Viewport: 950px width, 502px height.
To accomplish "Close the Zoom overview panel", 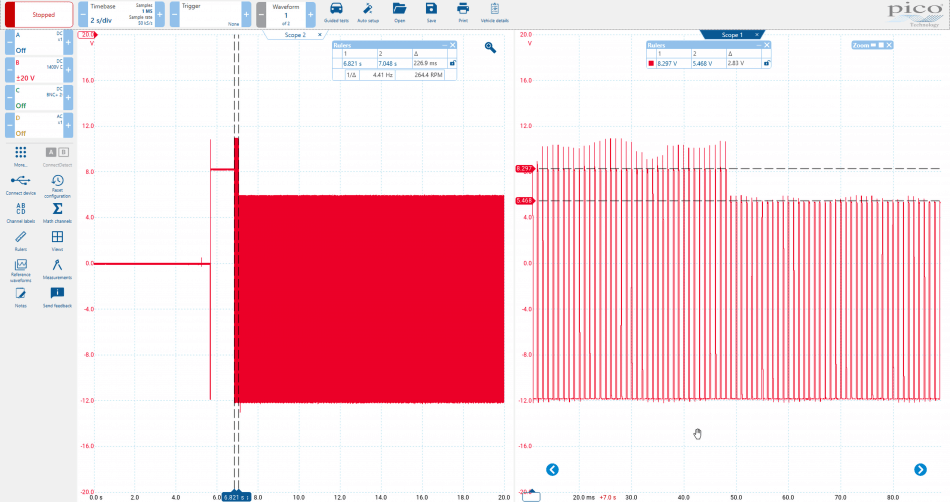I will click(889, 45).
